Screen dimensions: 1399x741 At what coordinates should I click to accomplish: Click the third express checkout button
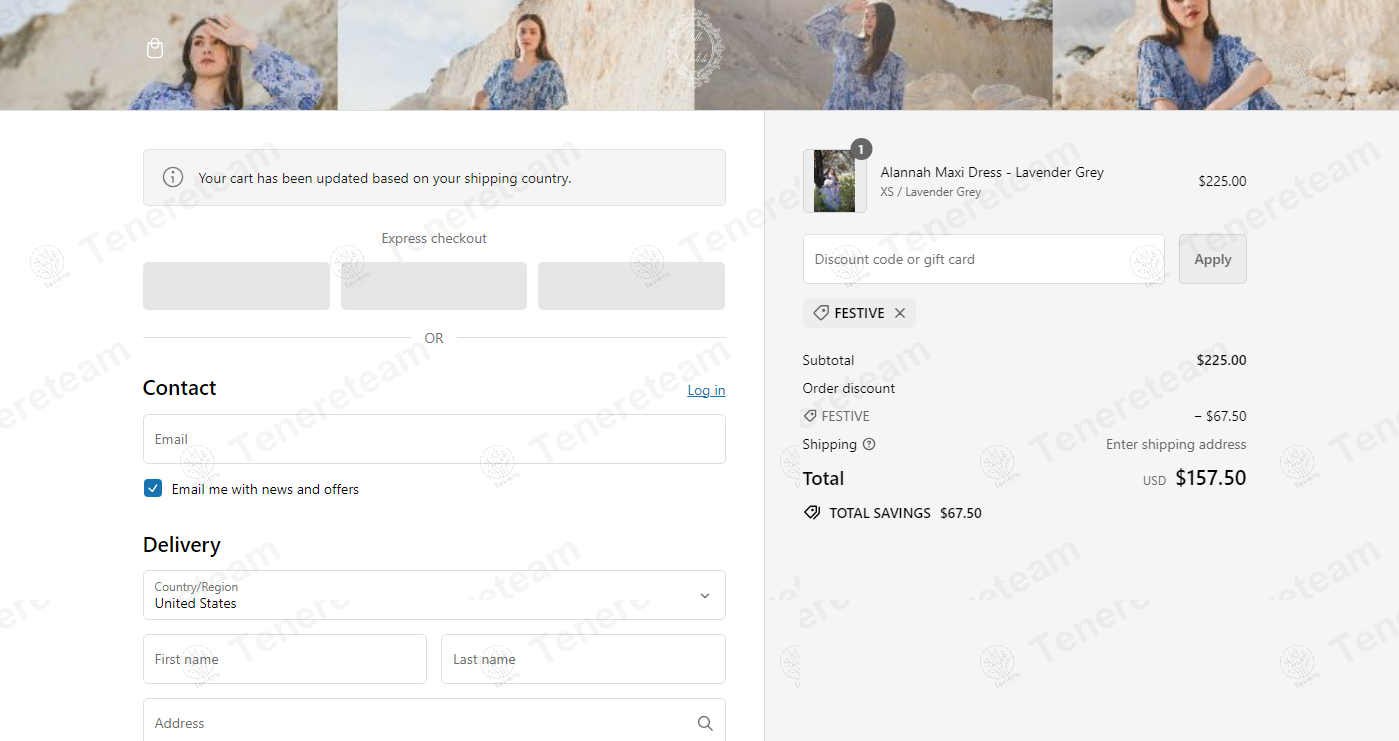coord(631,286)
